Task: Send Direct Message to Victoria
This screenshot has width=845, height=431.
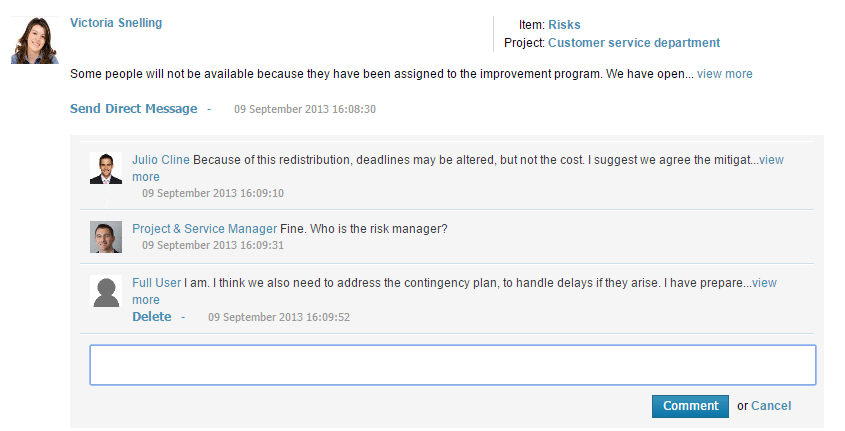Action: click(133, 109)
